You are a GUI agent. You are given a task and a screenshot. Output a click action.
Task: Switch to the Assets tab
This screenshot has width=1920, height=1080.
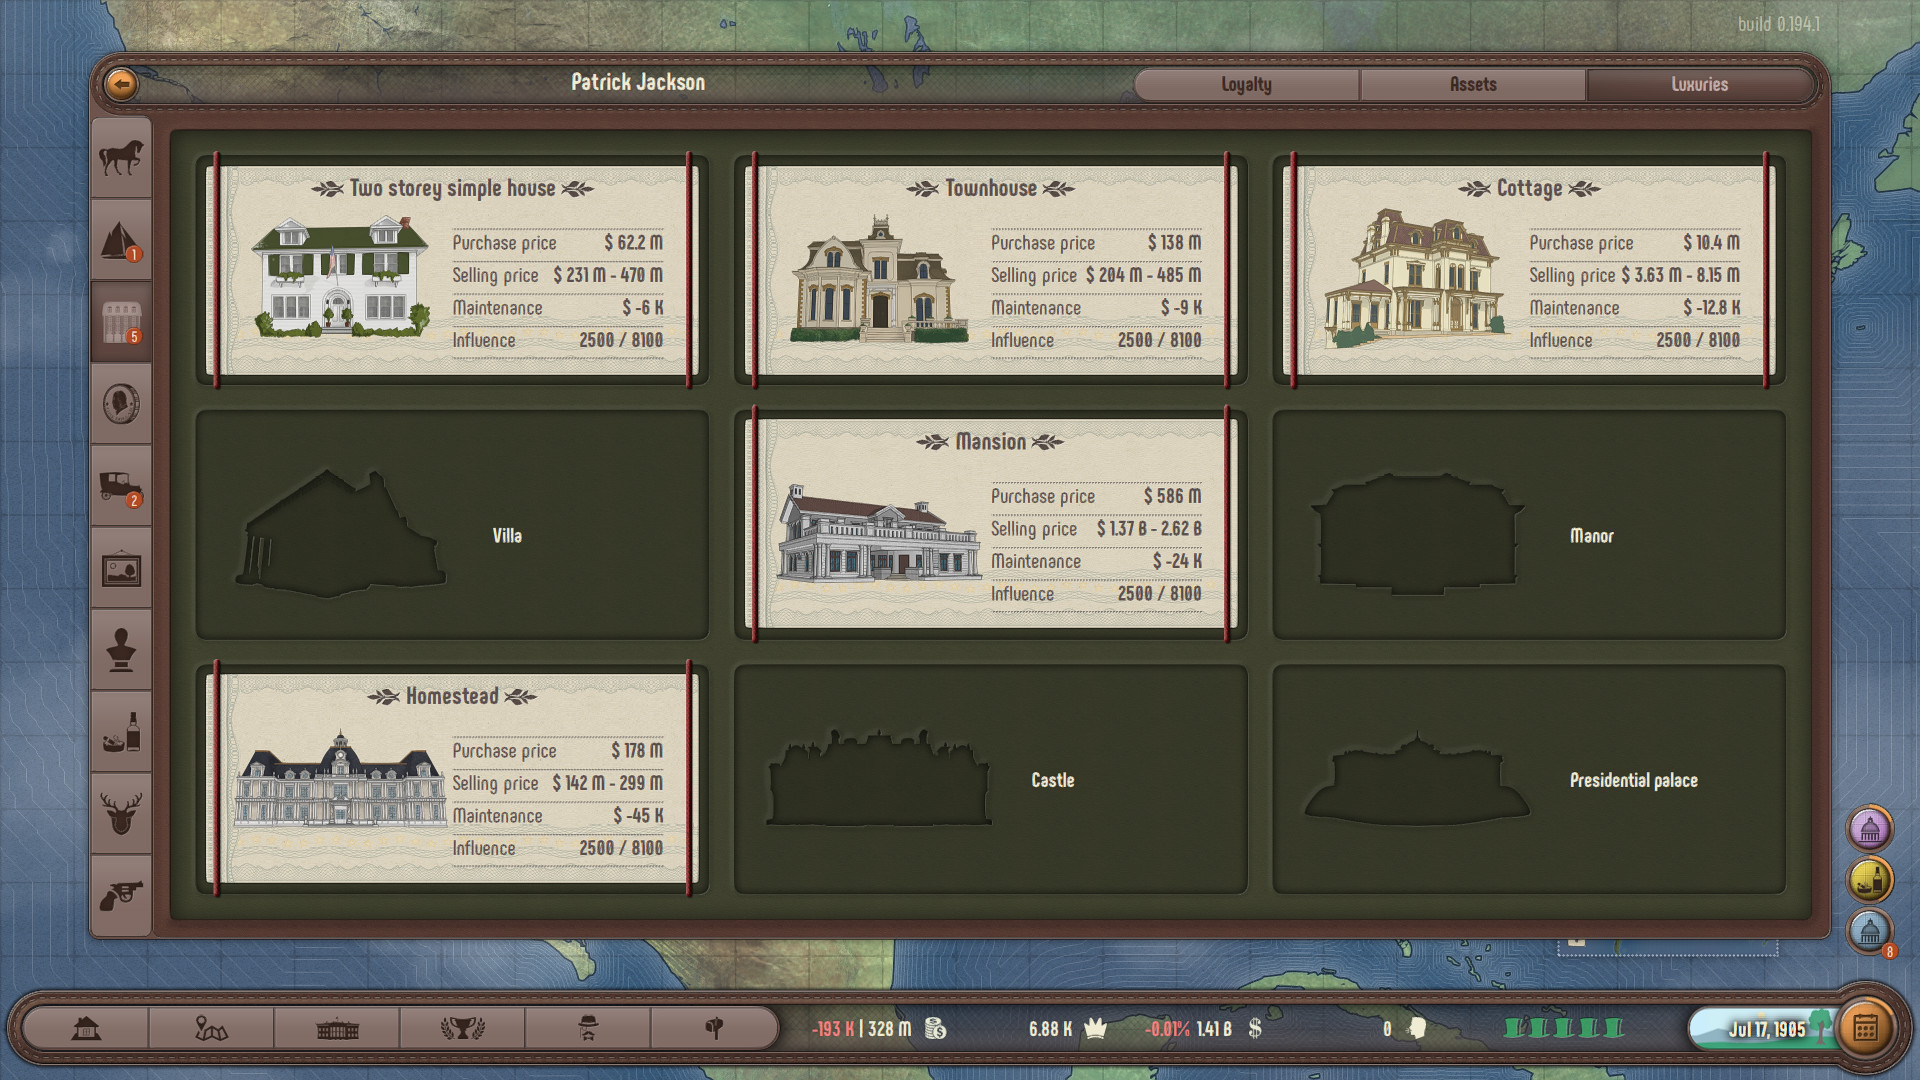coord(1472,85)
